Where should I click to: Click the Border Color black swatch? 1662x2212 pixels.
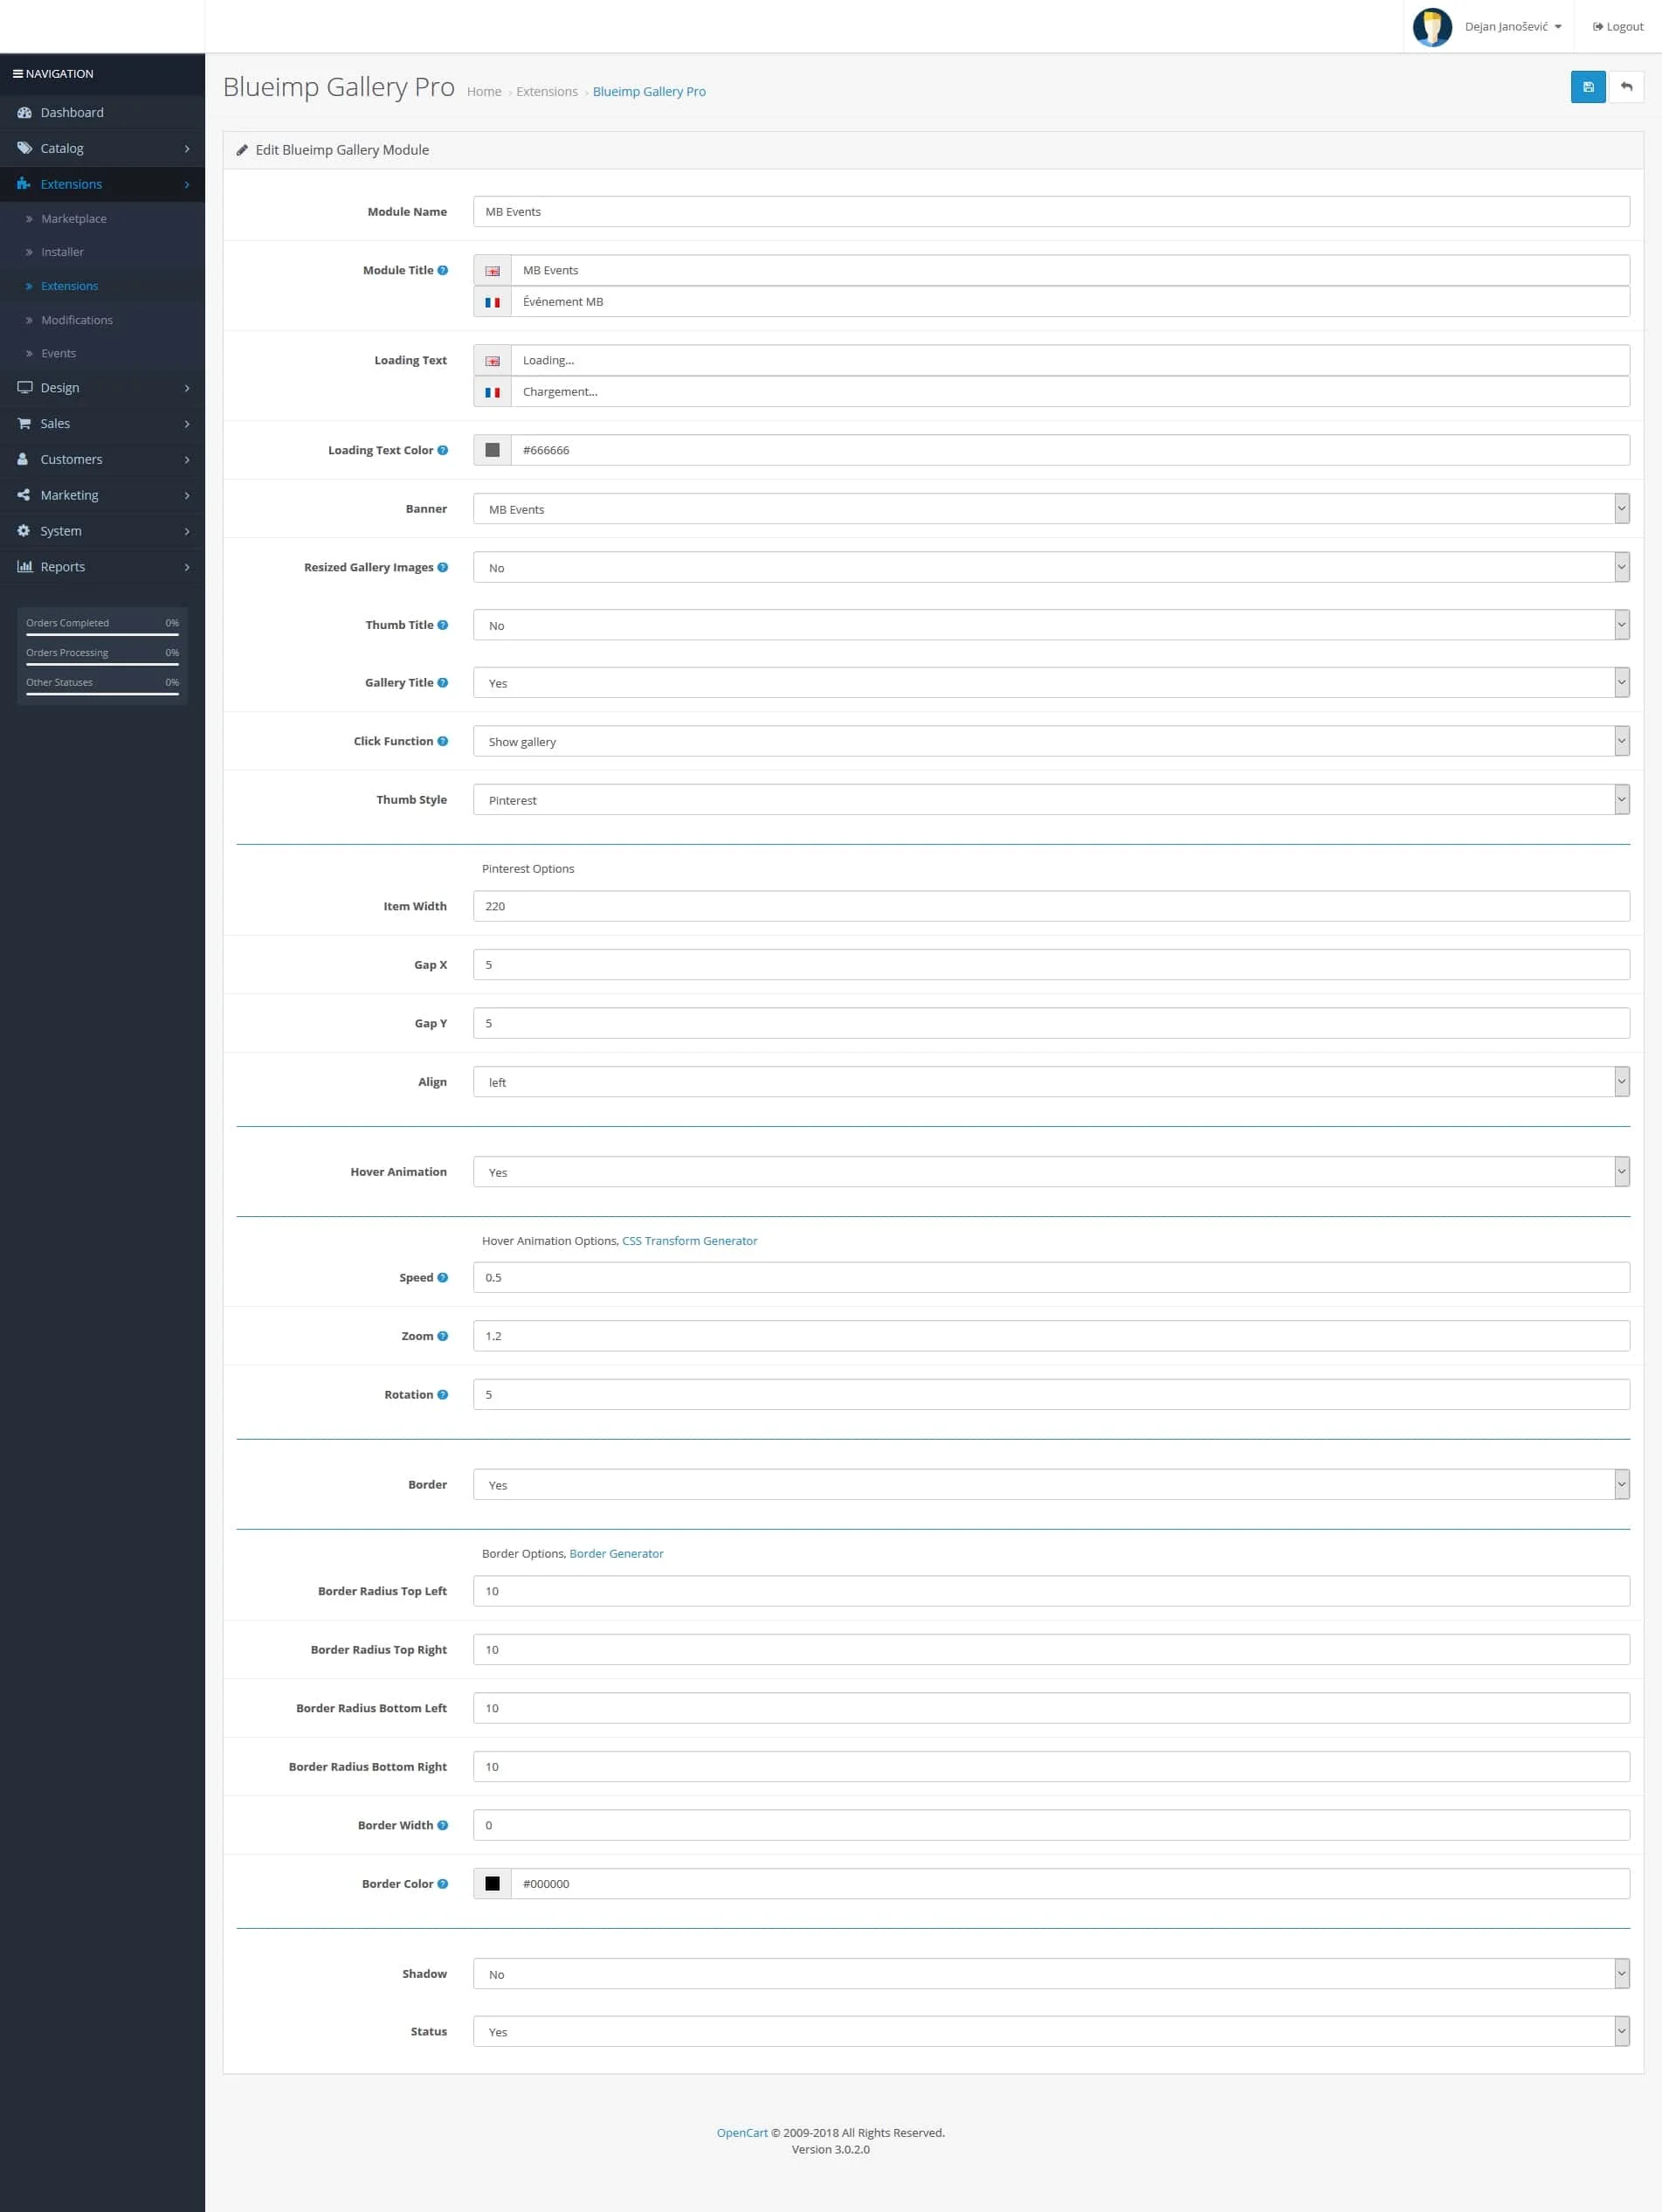point(492,1884)
